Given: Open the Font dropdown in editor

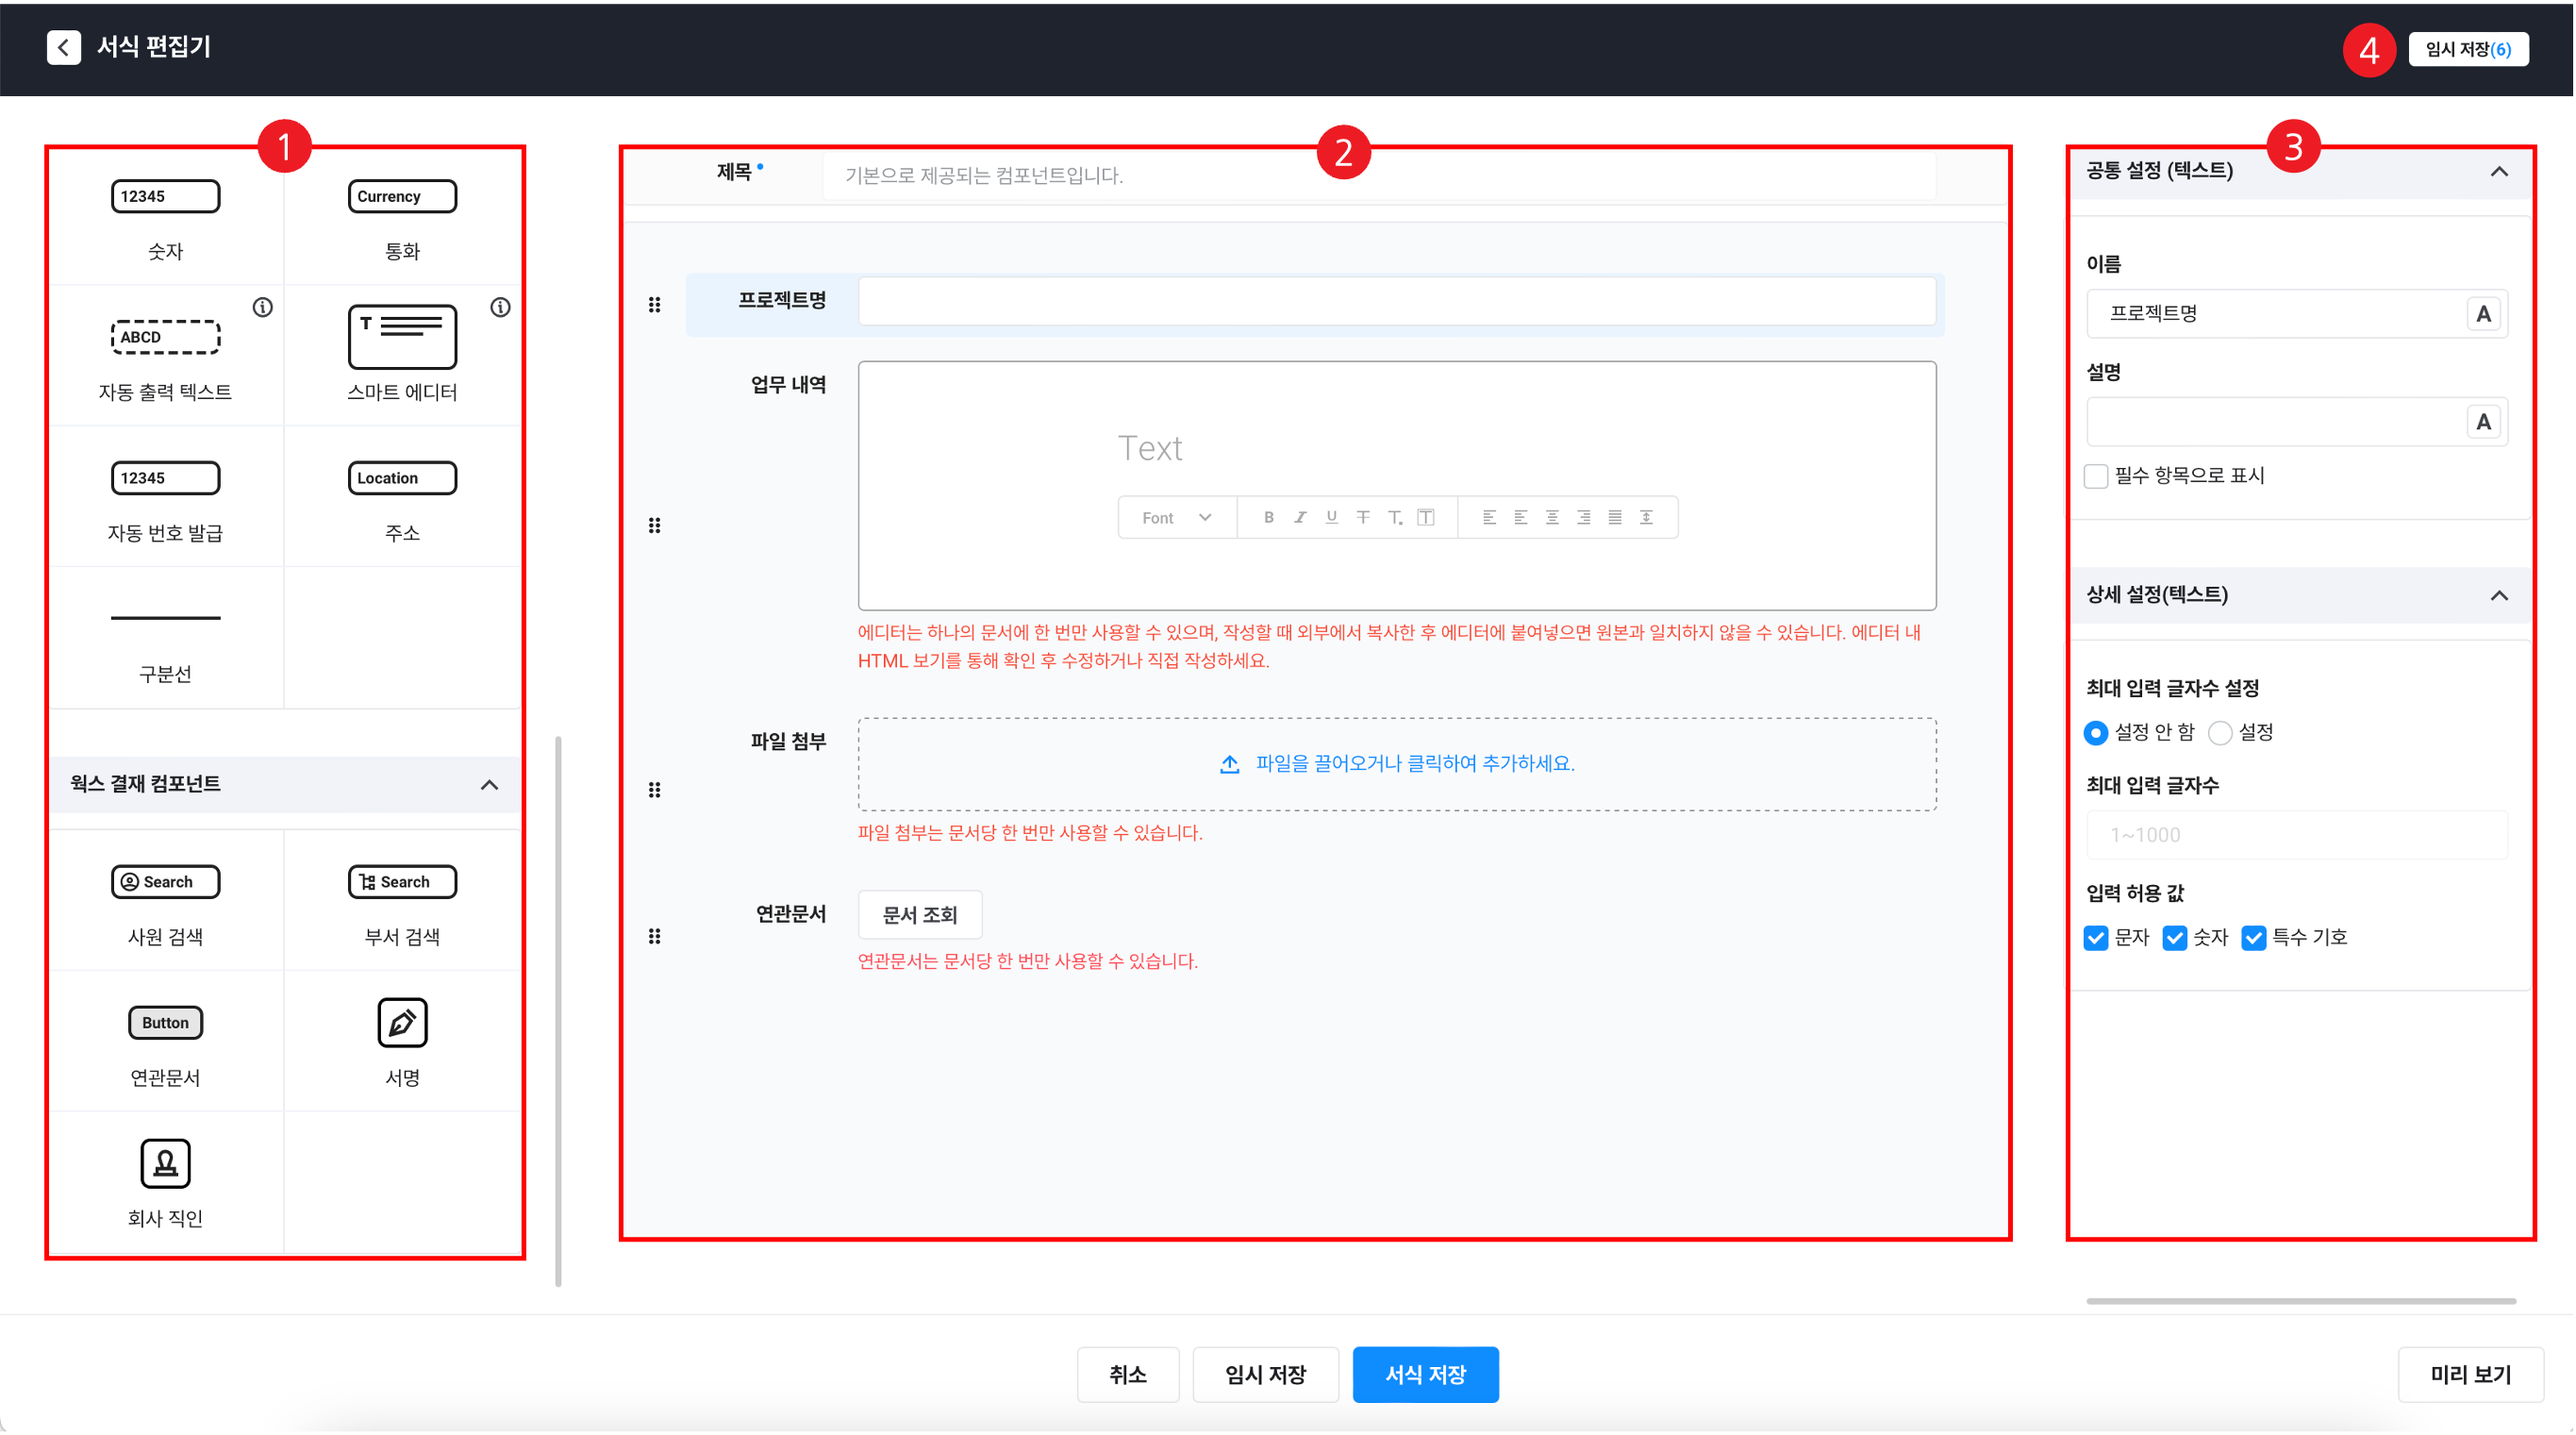Looking at the screenshot, I should pyautogui.click(x=1176, y=517).
